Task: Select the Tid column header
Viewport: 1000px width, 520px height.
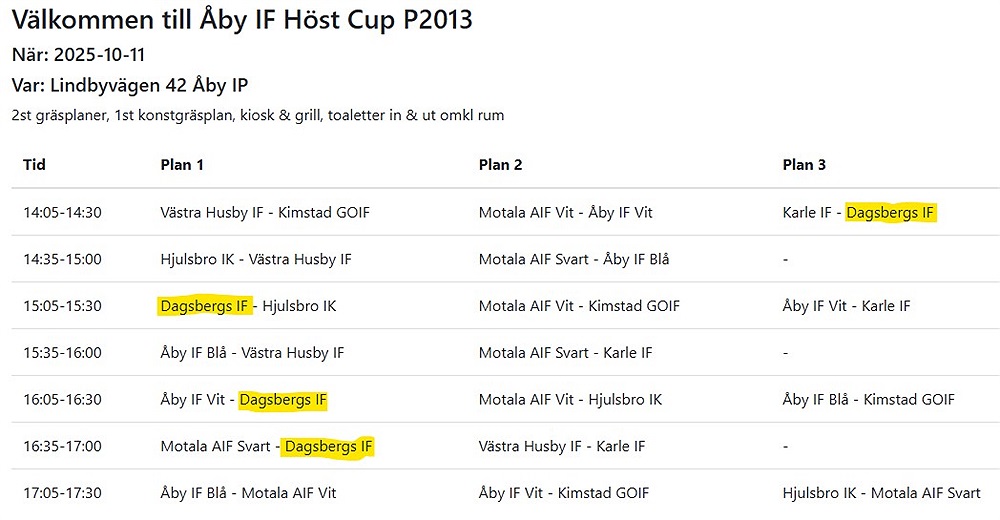Action: (x=34, y=165)
